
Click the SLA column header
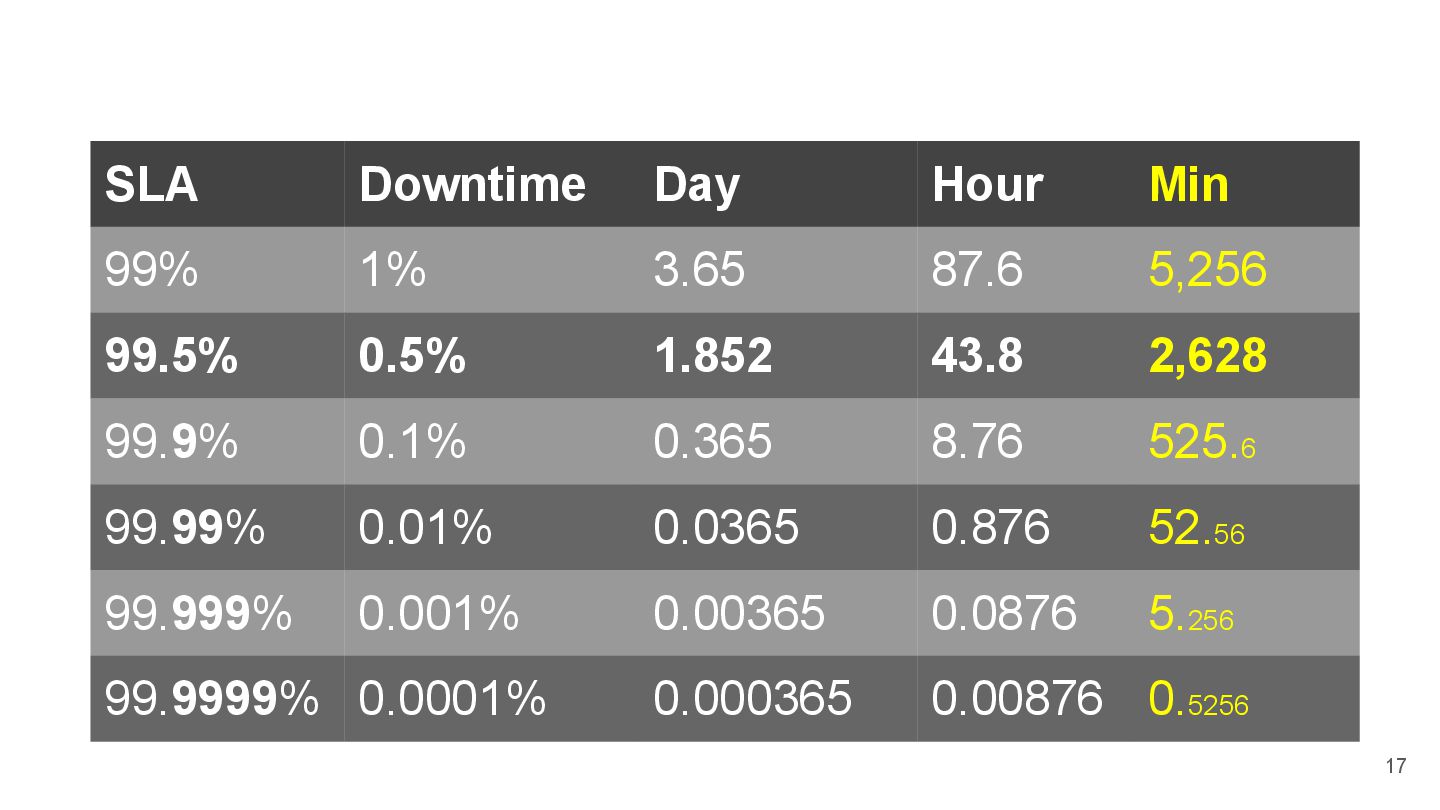[x=151, y=185]
